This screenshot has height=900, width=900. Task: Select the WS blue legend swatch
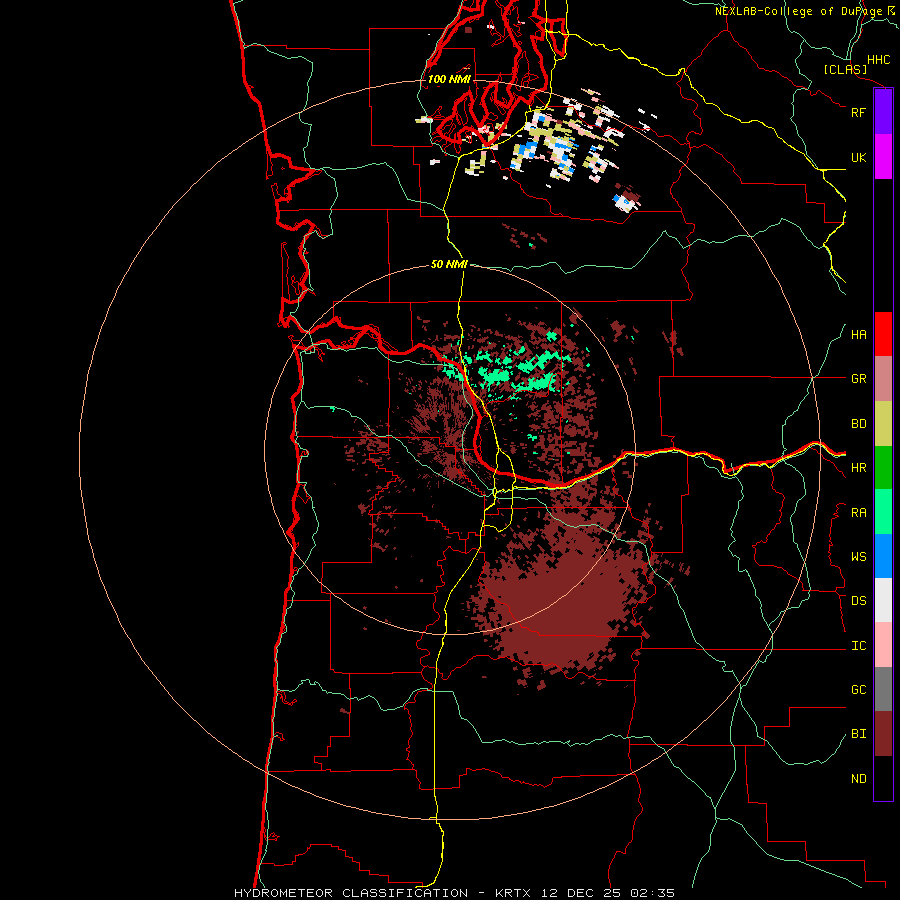[x=883, y=556]
